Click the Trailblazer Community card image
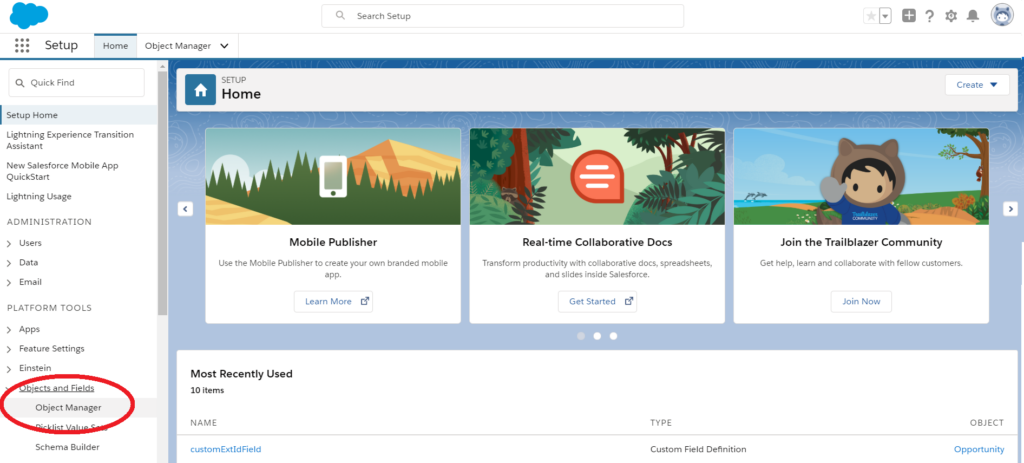 pyautogui.click(x=861, y=176)
